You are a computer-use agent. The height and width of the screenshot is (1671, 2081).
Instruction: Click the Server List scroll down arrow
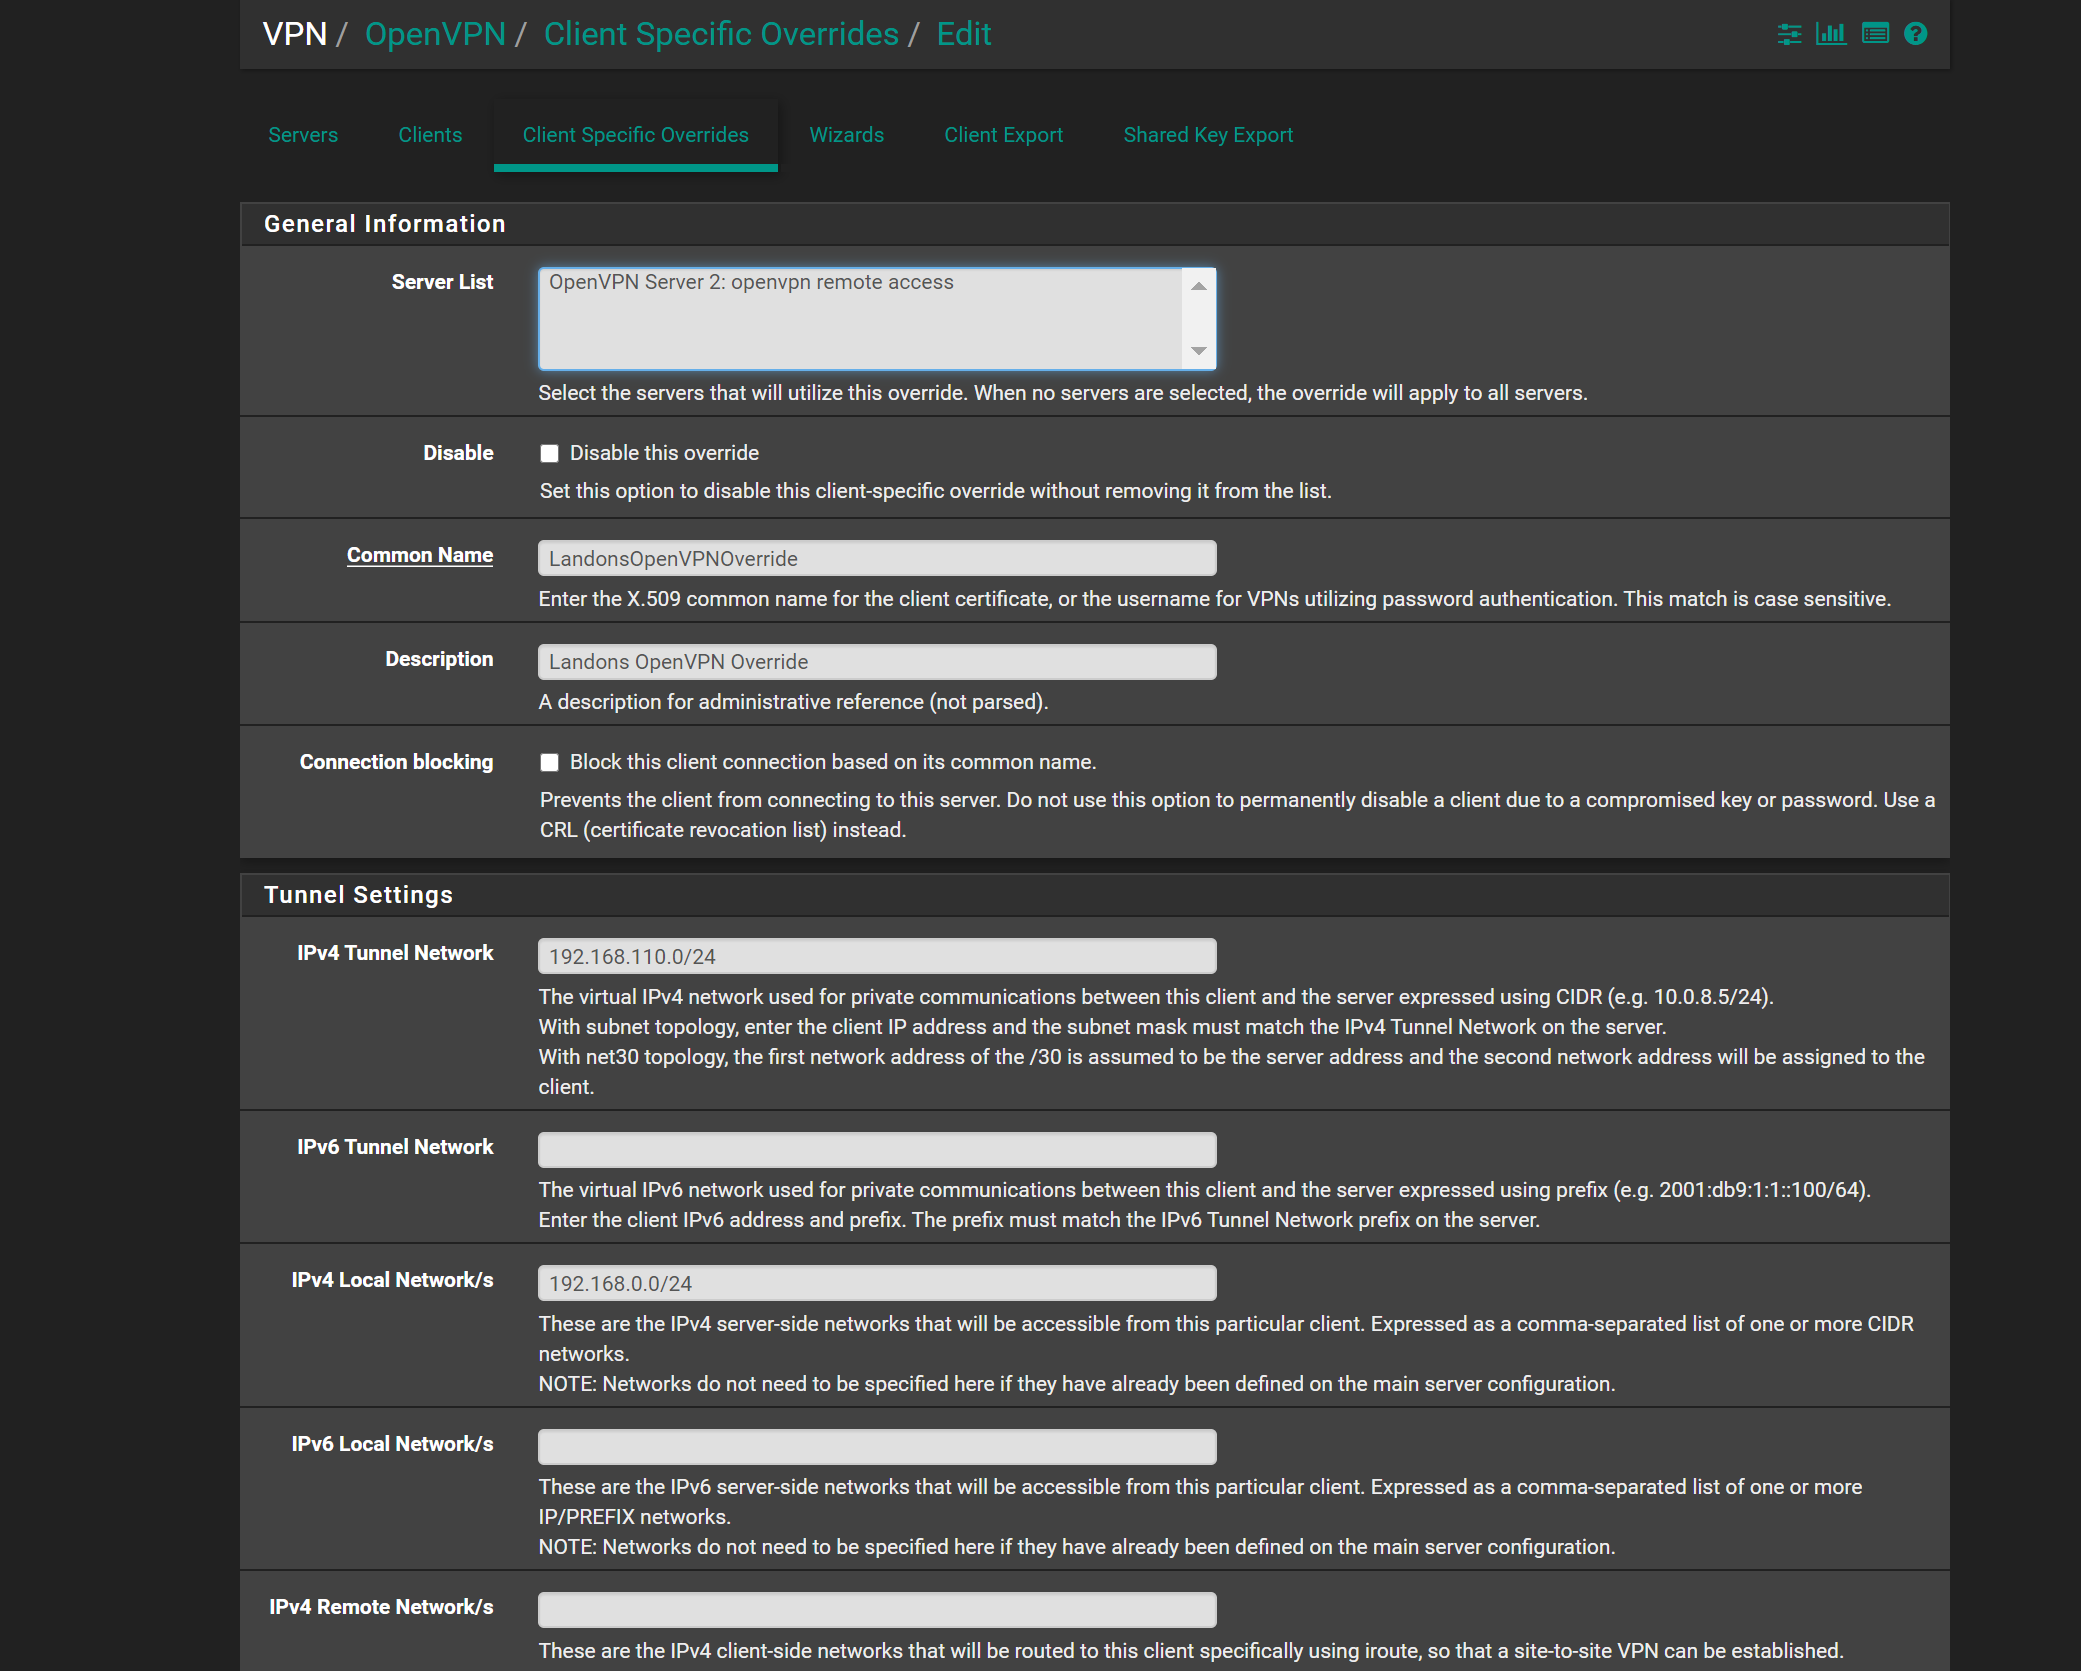click(x=1198, y=351)
